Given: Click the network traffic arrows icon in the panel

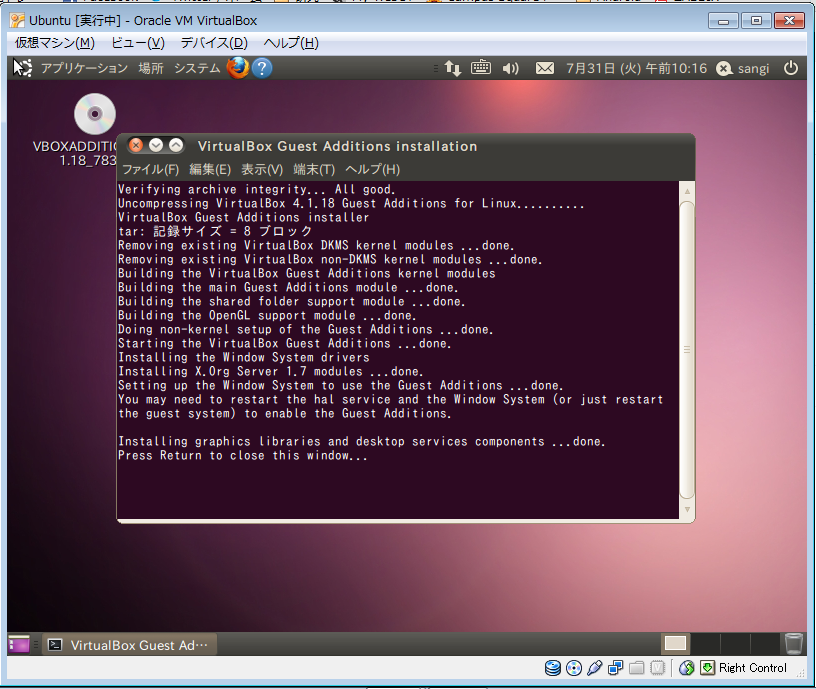Looking at the screenshot, I should 452,67.
